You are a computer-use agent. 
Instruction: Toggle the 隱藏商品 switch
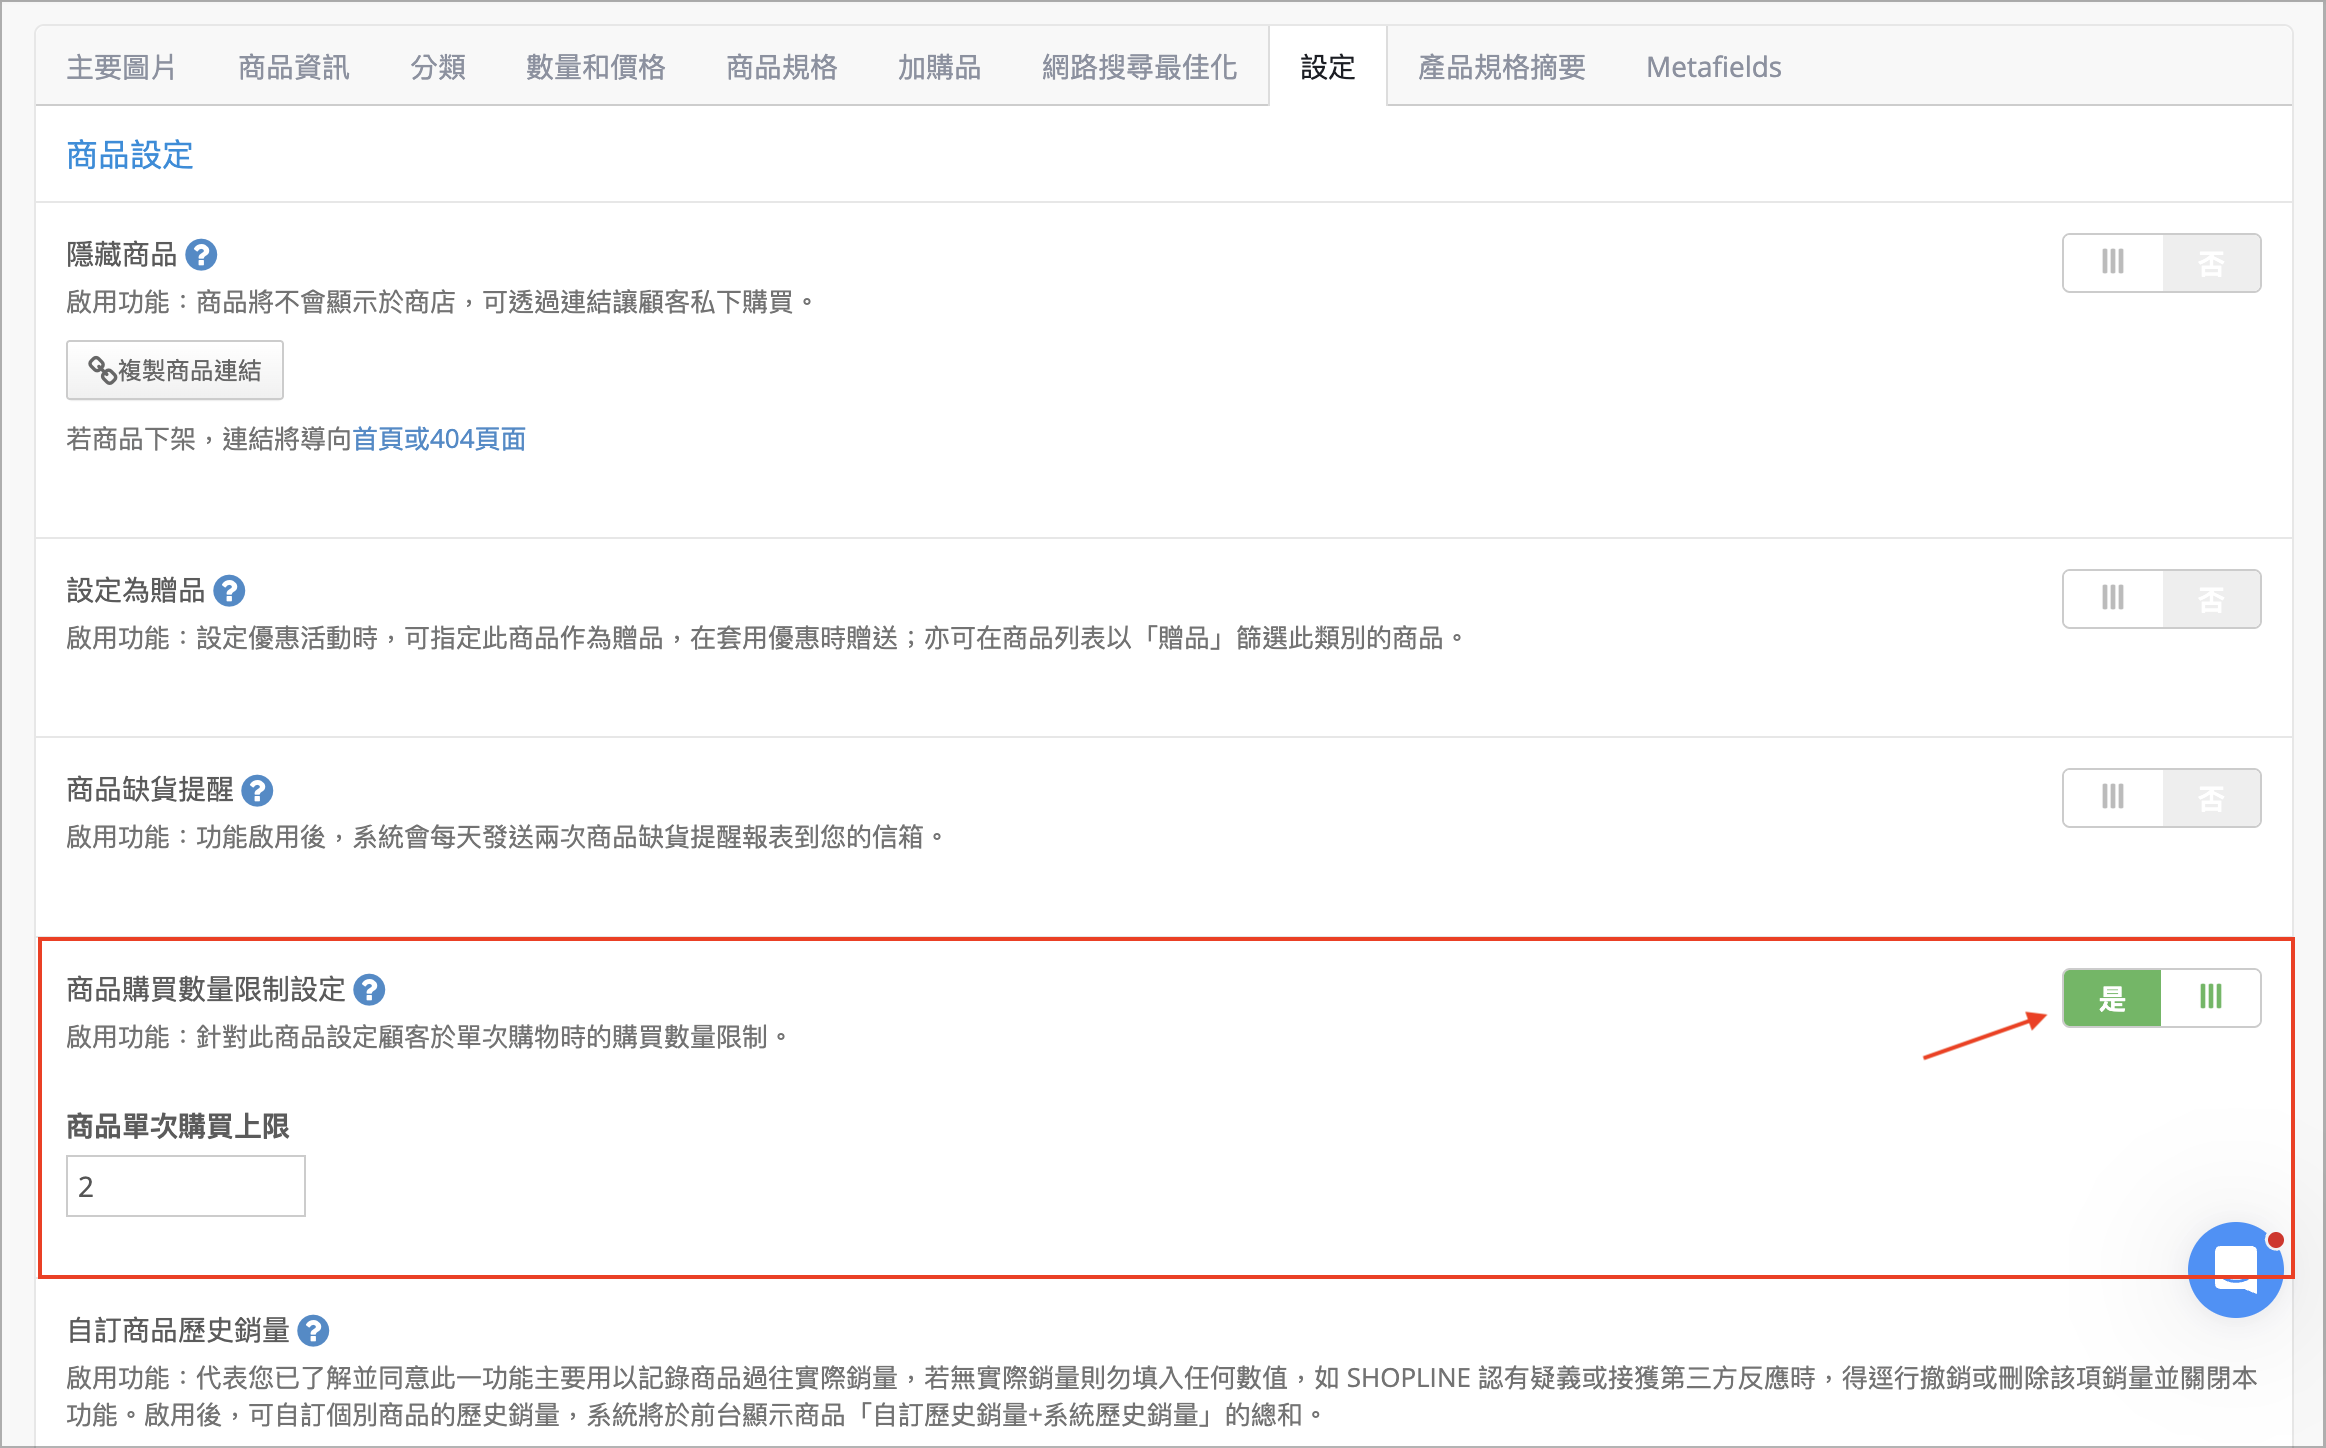click(x=2161, y=263)
